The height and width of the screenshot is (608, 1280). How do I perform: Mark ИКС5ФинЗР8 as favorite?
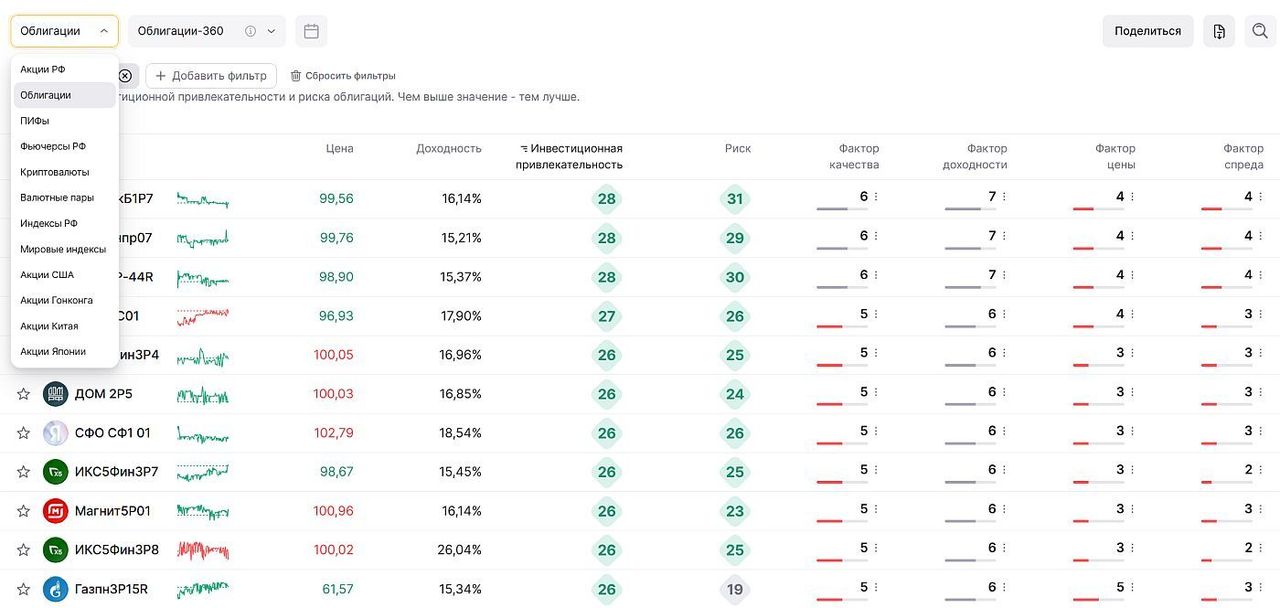23,550
